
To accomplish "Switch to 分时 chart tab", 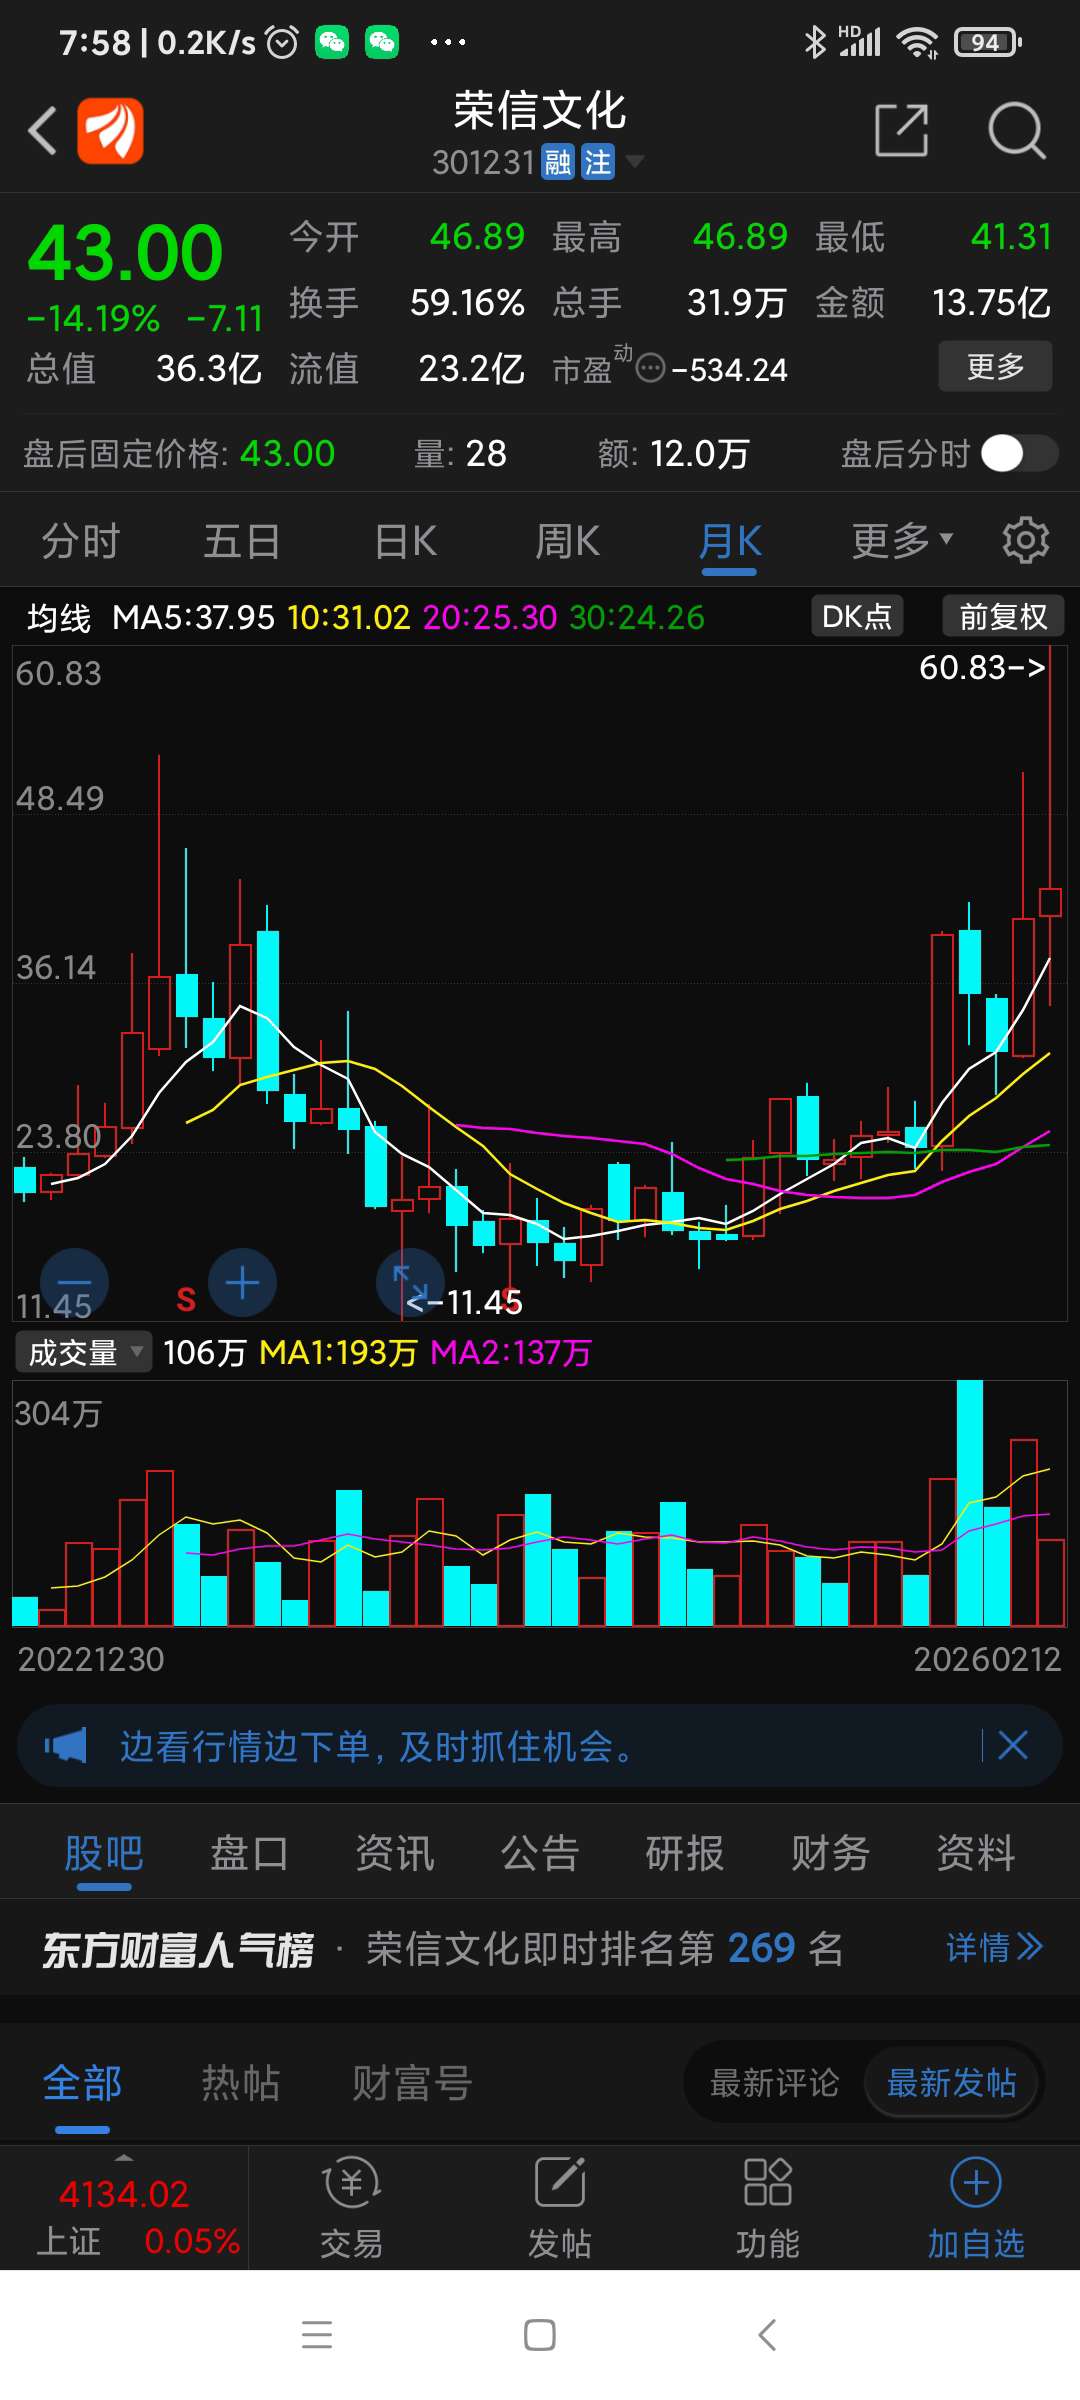I will pyautogui.click(x=80, y=541).
